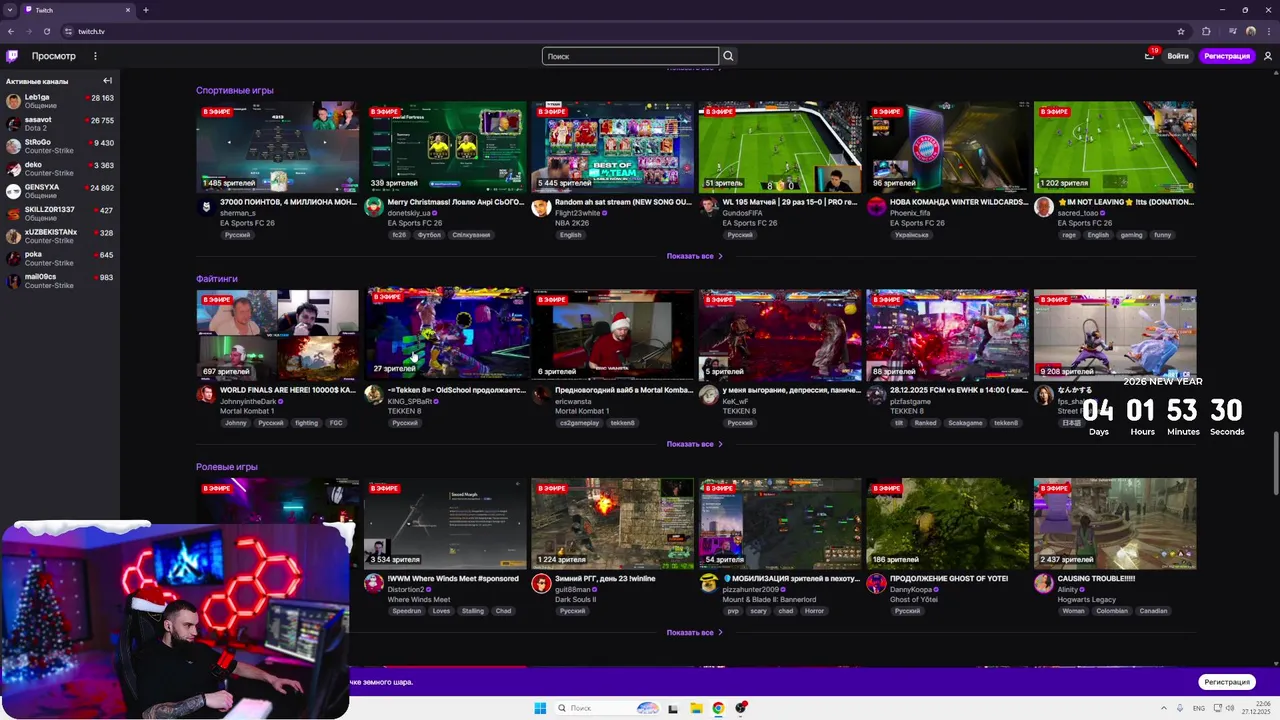Open Chrome from the taskbar
The image size is (1280, 720).
coord(718,708)
